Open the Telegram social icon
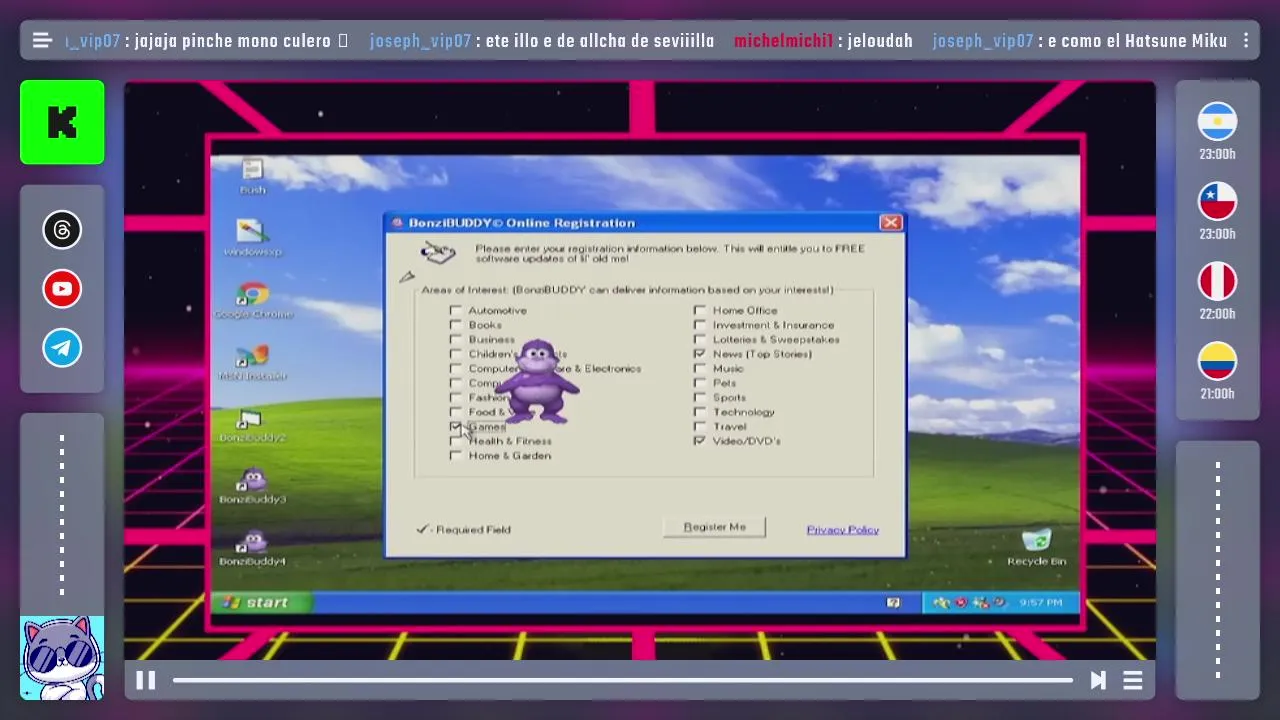1280x720 pixels. 62,348
